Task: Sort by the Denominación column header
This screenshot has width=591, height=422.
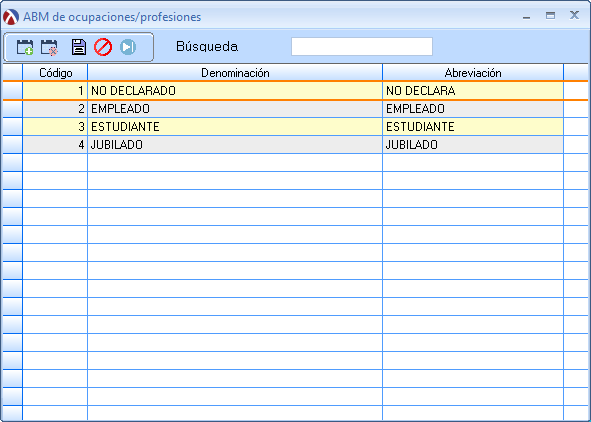Action: tap(235, 72)
